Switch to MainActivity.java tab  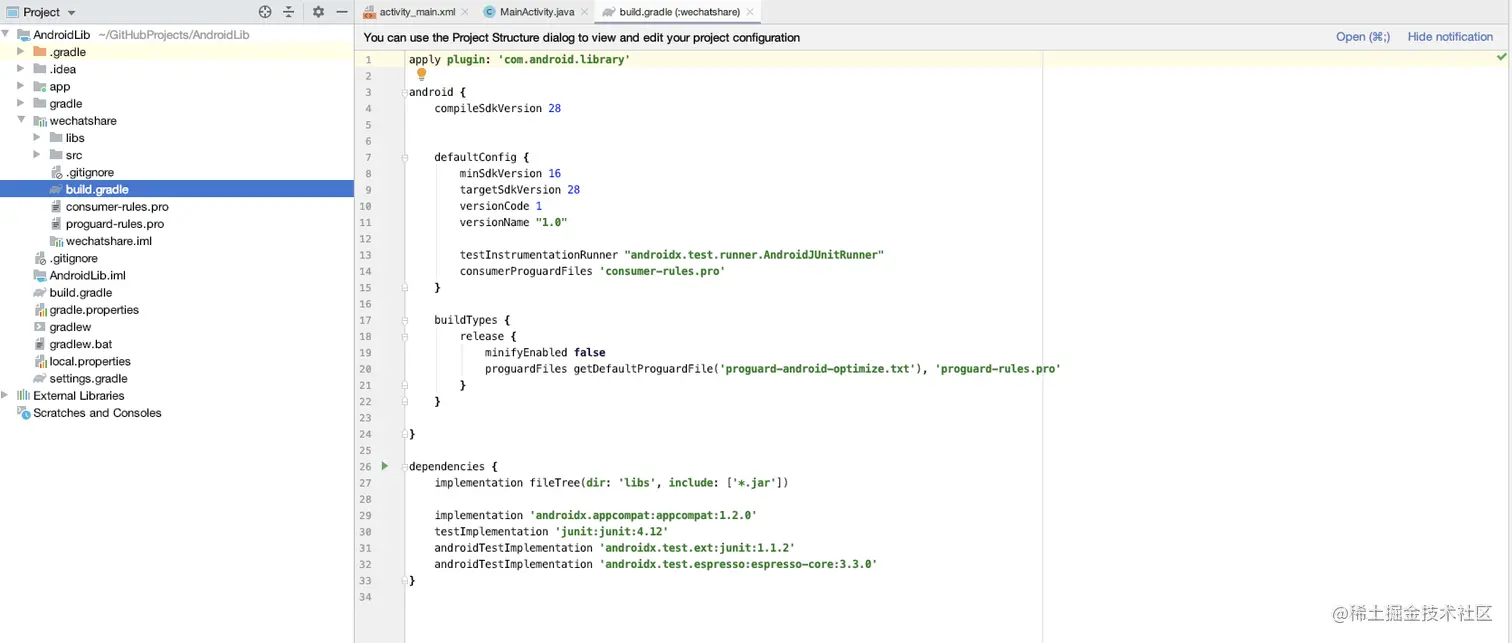click(x=537, y=12)
